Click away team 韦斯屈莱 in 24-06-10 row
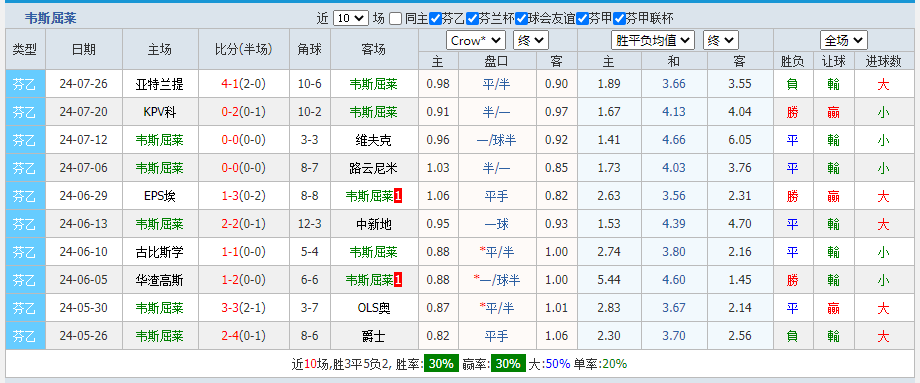Viewport: 920px width, 383px height. tap(373, 252)
